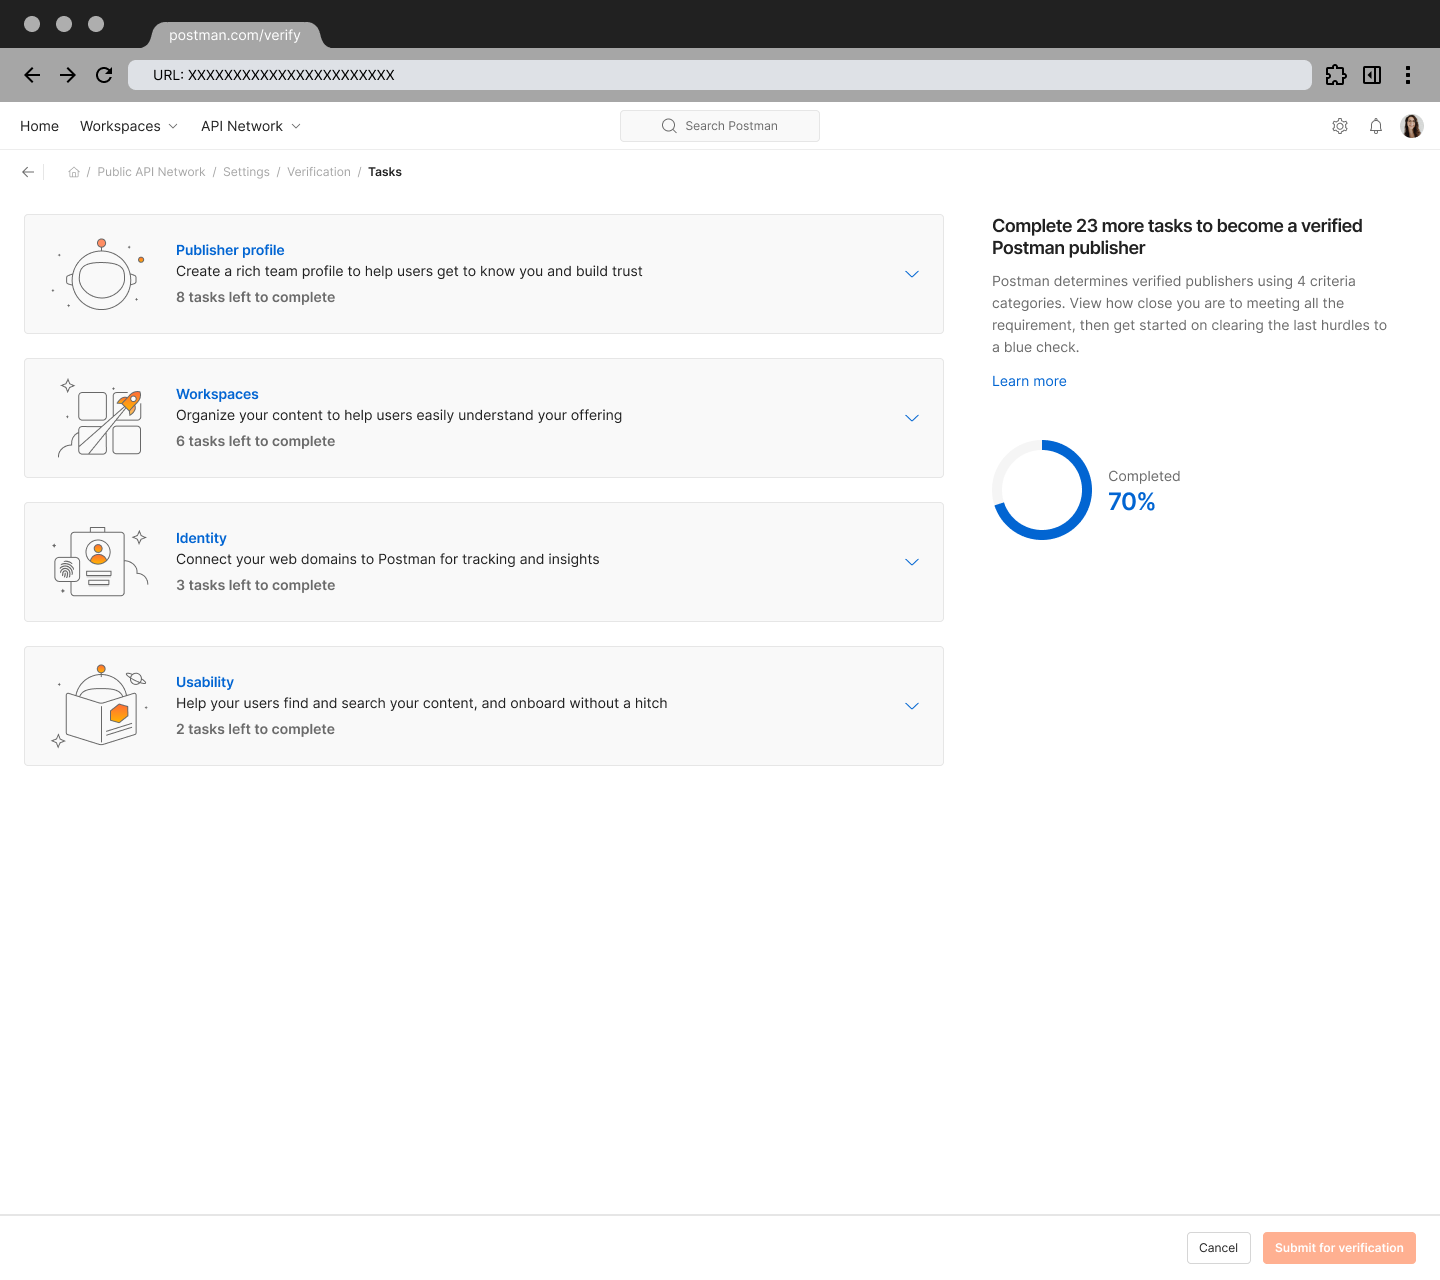Click the Workspaces rocket illustration icon
Viewport: 1440px width, 1280px height.
tap(100, 418)
